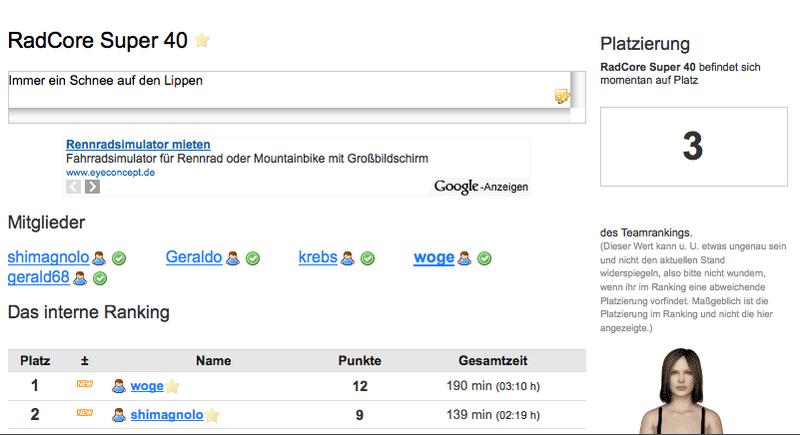Click the NEW badge in woge's ranking row
800x435 pixels.
click(84, 385)
